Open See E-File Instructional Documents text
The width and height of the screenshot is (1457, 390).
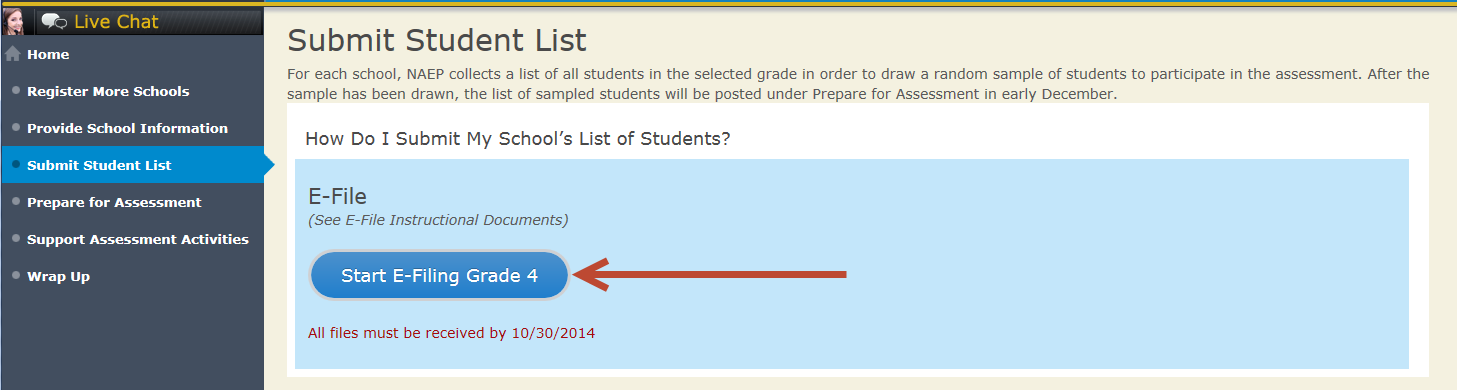coord(438,220)
